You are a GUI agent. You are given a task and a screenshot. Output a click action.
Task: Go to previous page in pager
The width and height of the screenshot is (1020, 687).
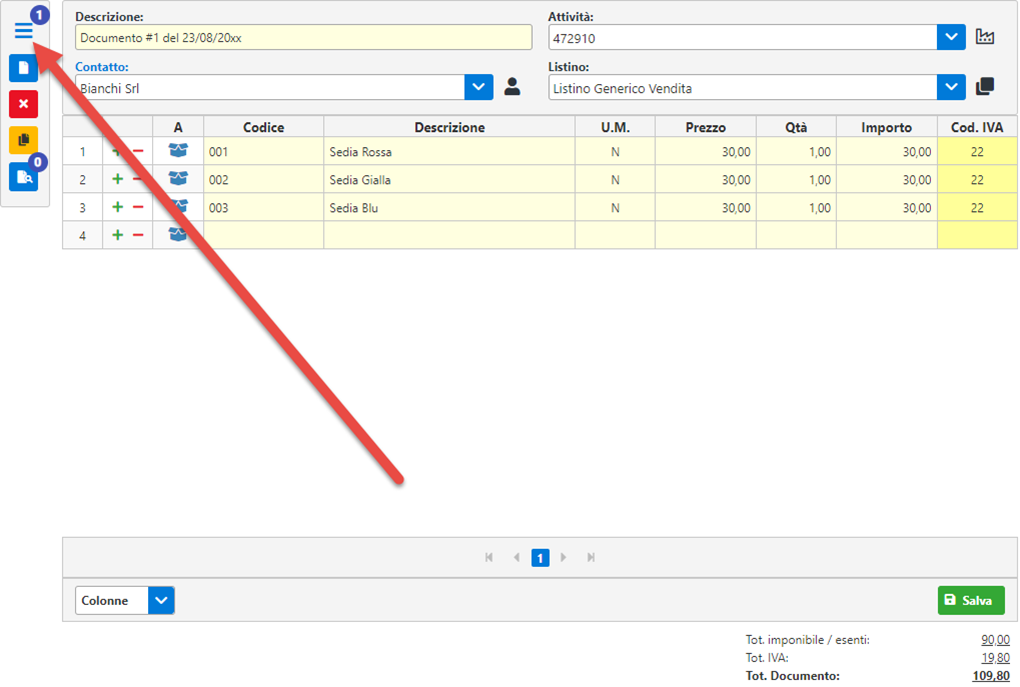[x=517, y=558]
